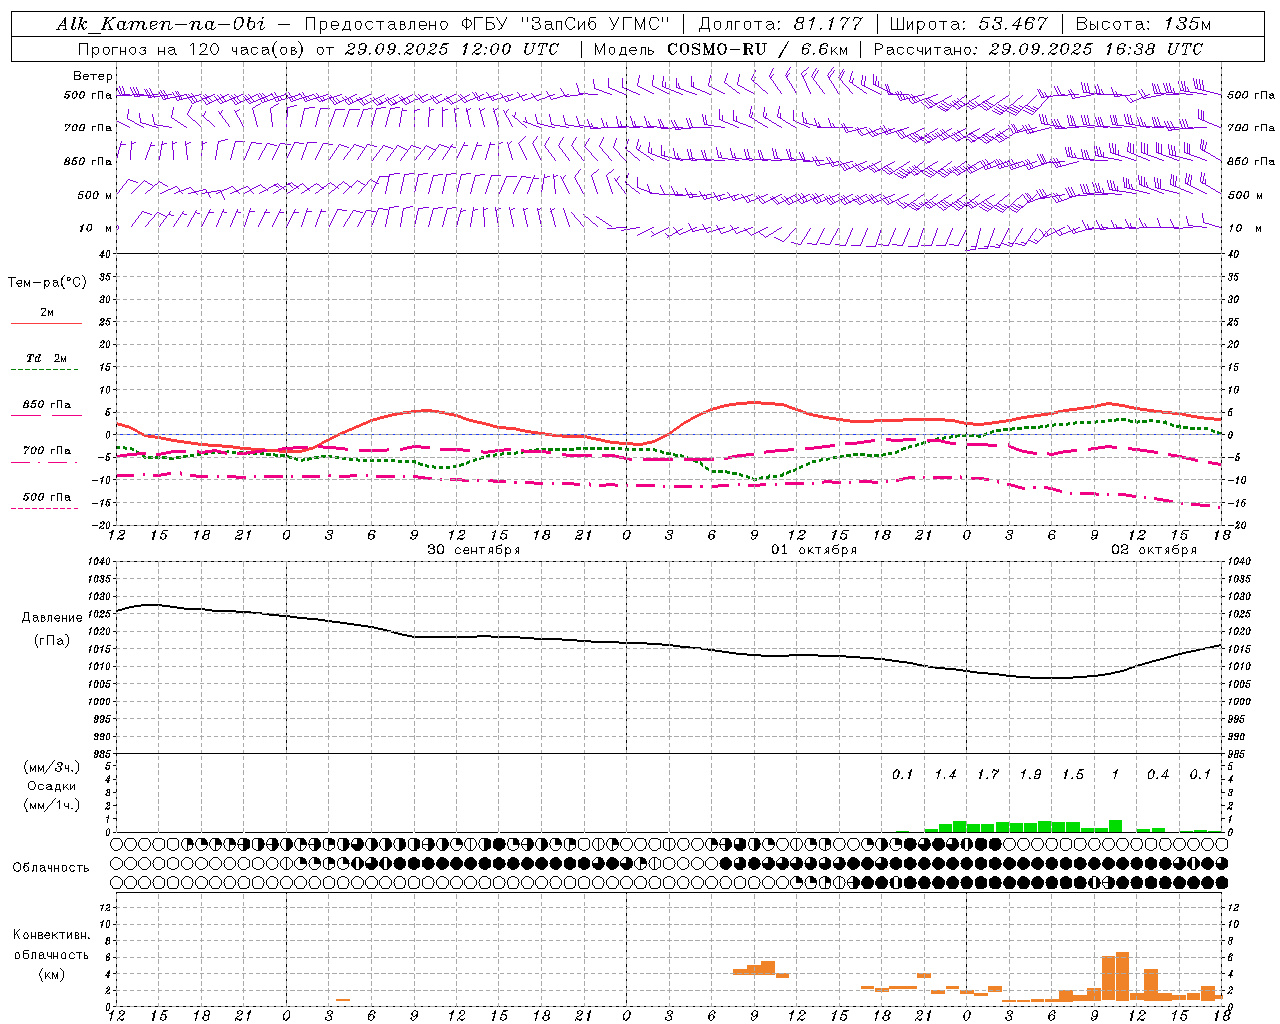Click the 'Рассчитано: 29.09.2025 16:38 UTC' text
This screenshot has height=1024, width=1280.
pyautogui.click(x=1038, y=49)
